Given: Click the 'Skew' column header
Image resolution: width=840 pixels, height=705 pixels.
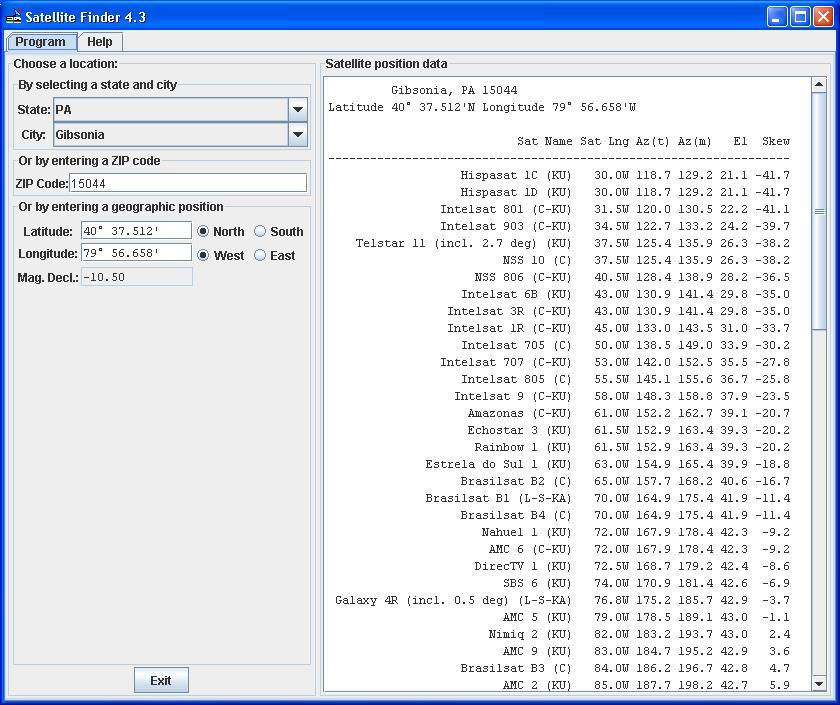Looking at the screenshot, I should (x=776, y=141).
